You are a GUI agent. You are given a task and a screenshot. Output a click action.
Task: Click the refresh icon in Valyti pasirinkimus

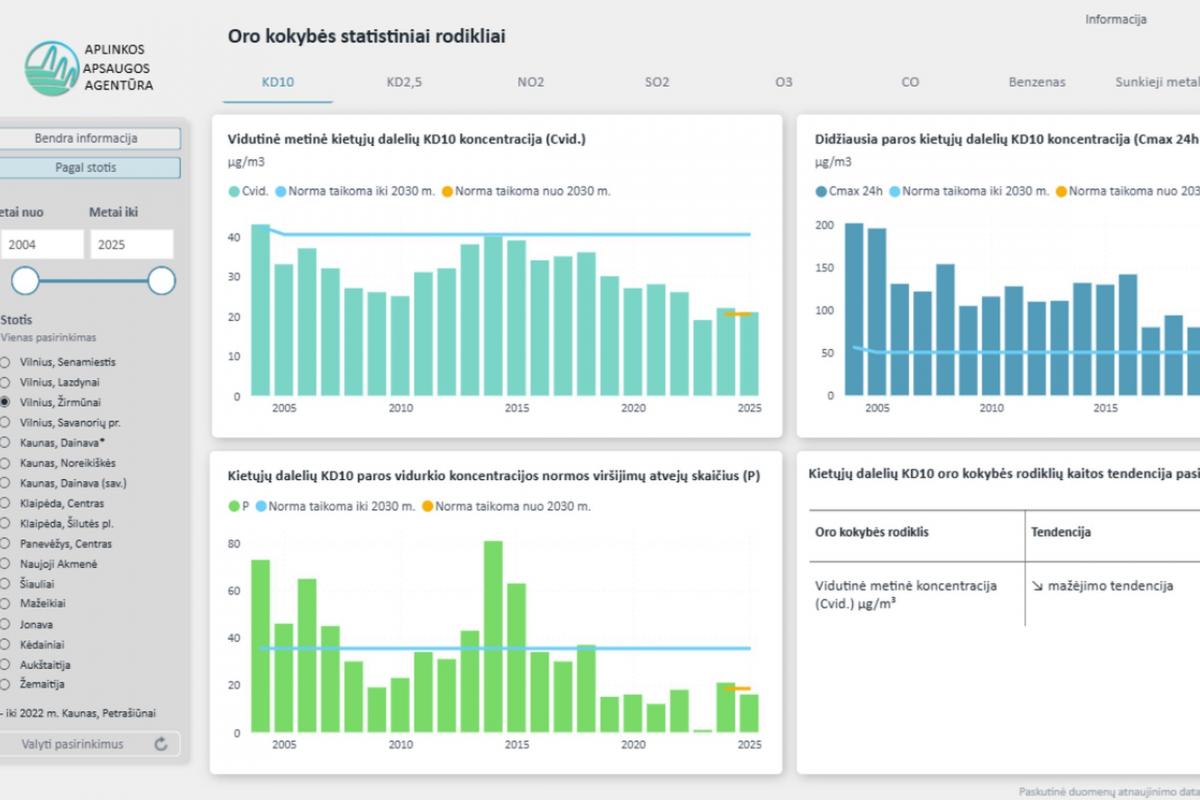161,744
